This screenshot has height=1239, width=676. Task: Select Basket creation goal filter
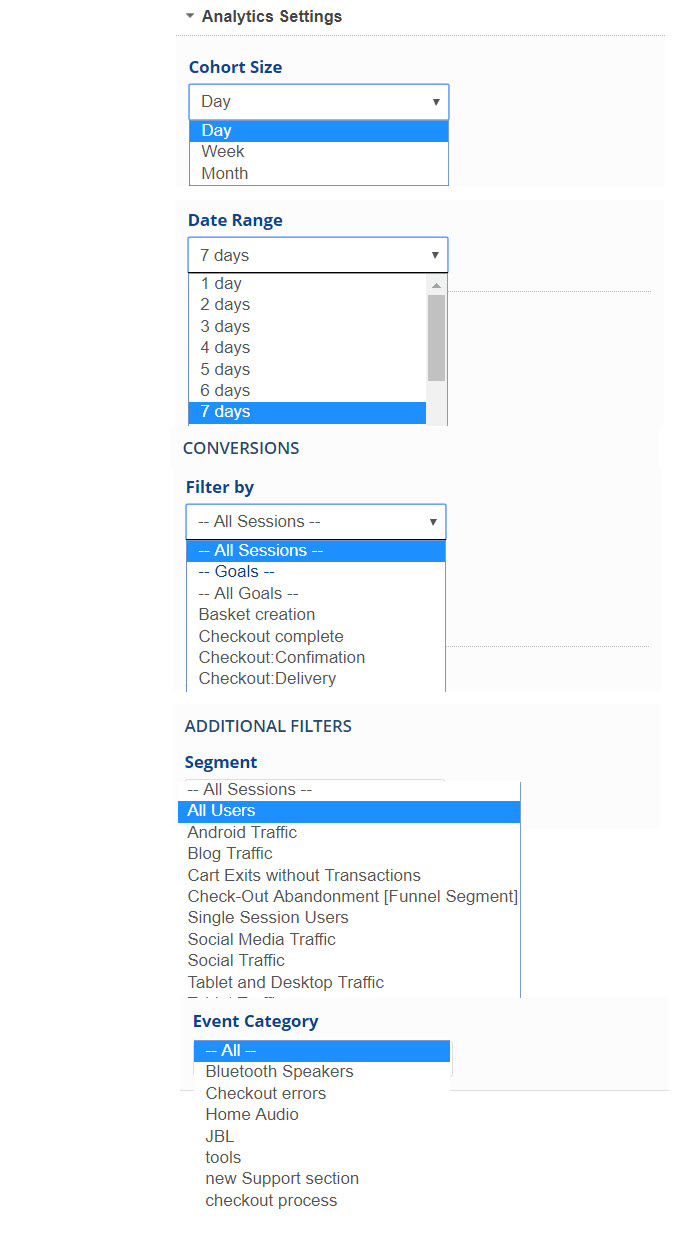click(x=257, y=614)
